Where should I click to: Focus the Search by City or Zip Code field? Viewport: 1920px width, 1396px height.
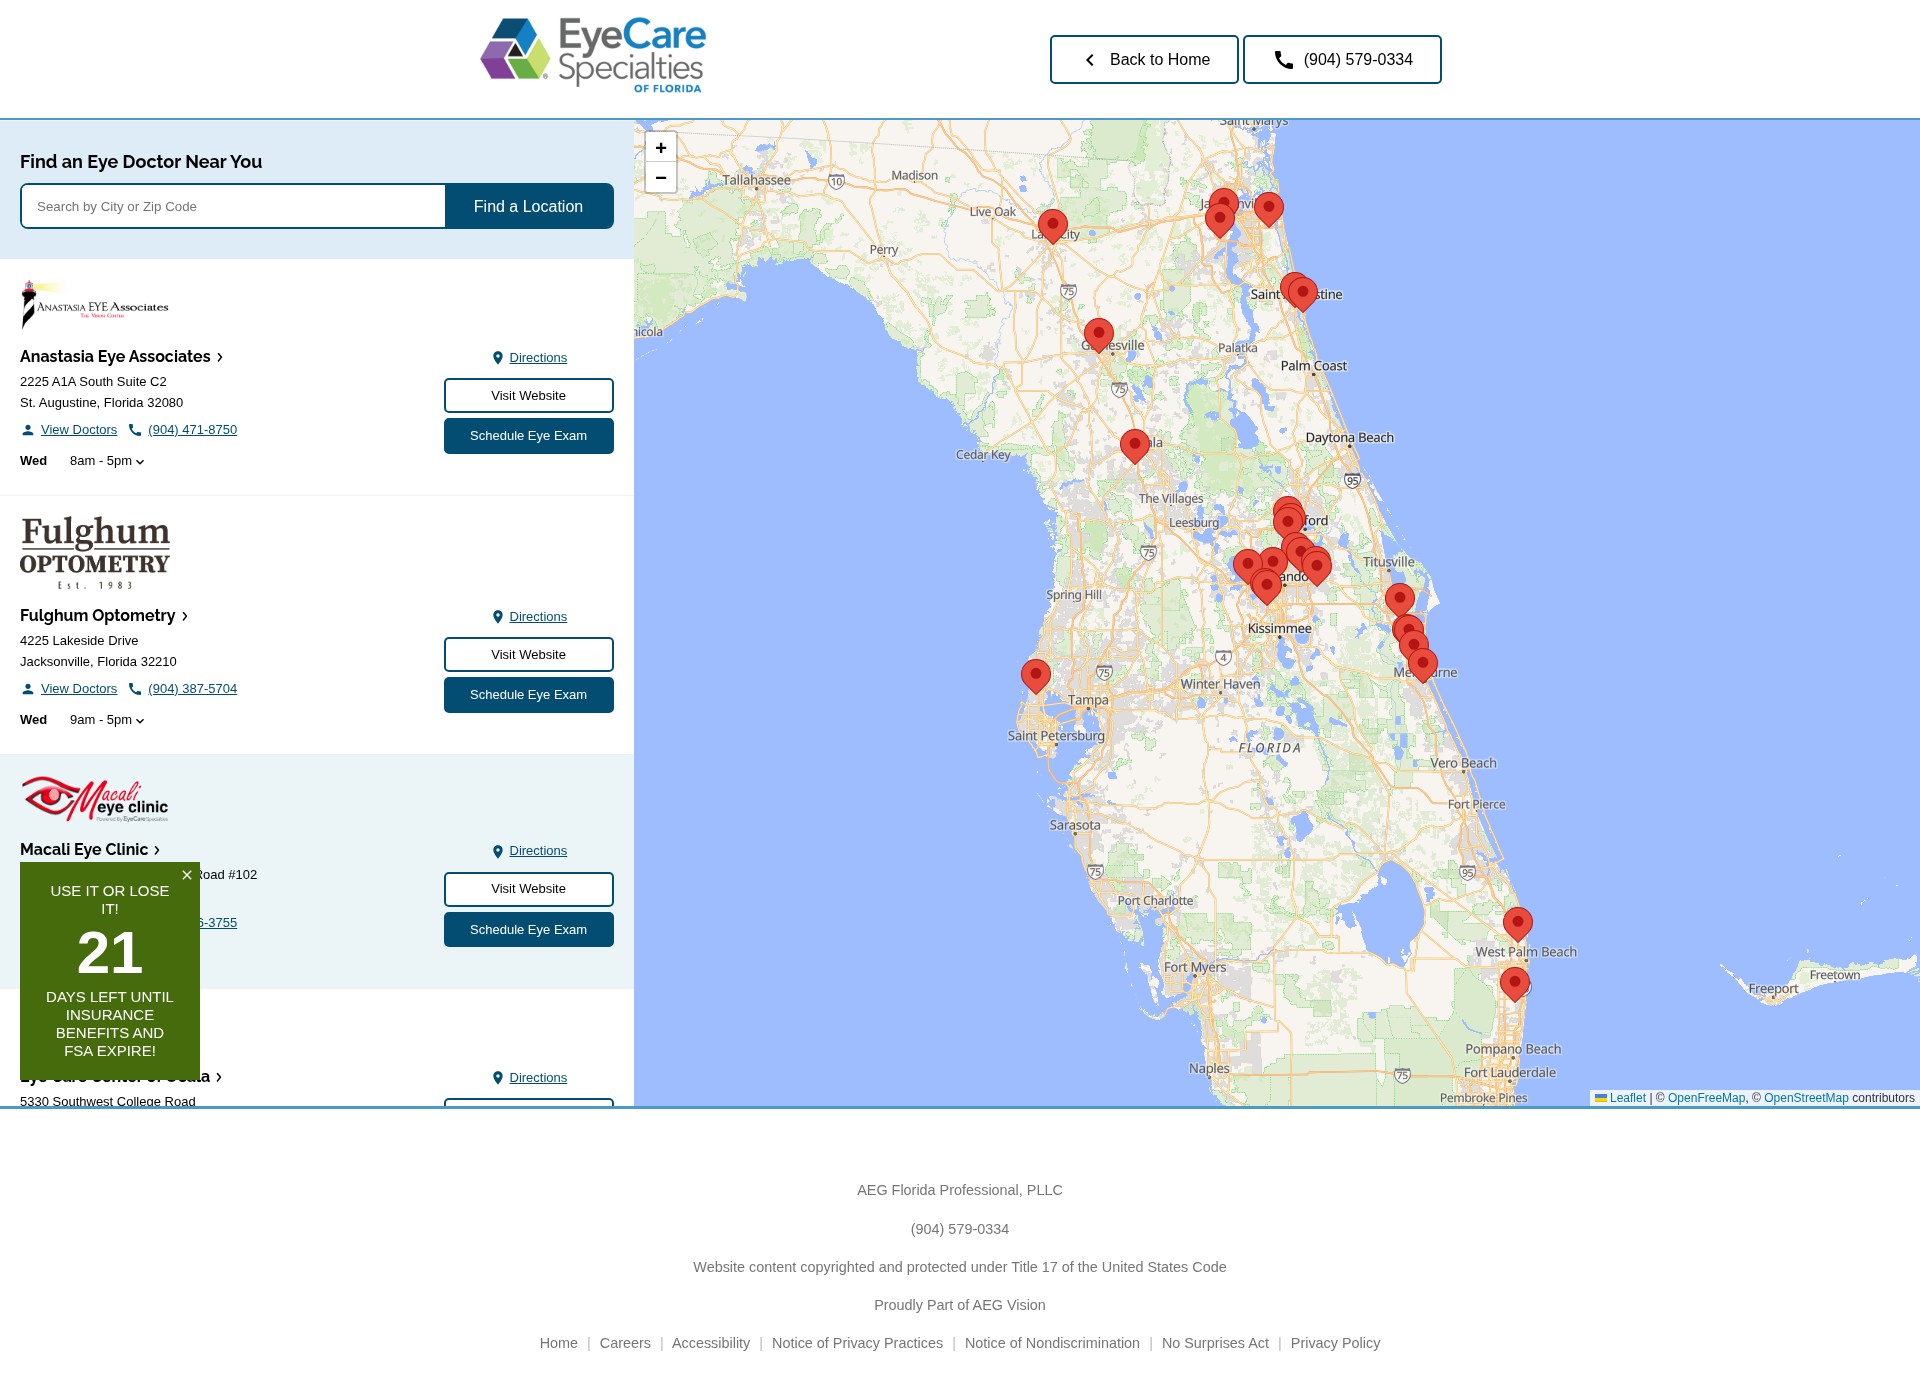click(x=233, y=206)
